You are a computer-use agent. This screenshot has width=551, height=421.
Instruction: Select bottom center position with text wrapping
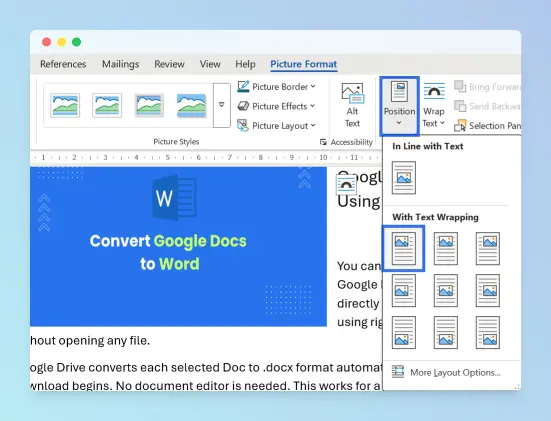tap(446, 332)
